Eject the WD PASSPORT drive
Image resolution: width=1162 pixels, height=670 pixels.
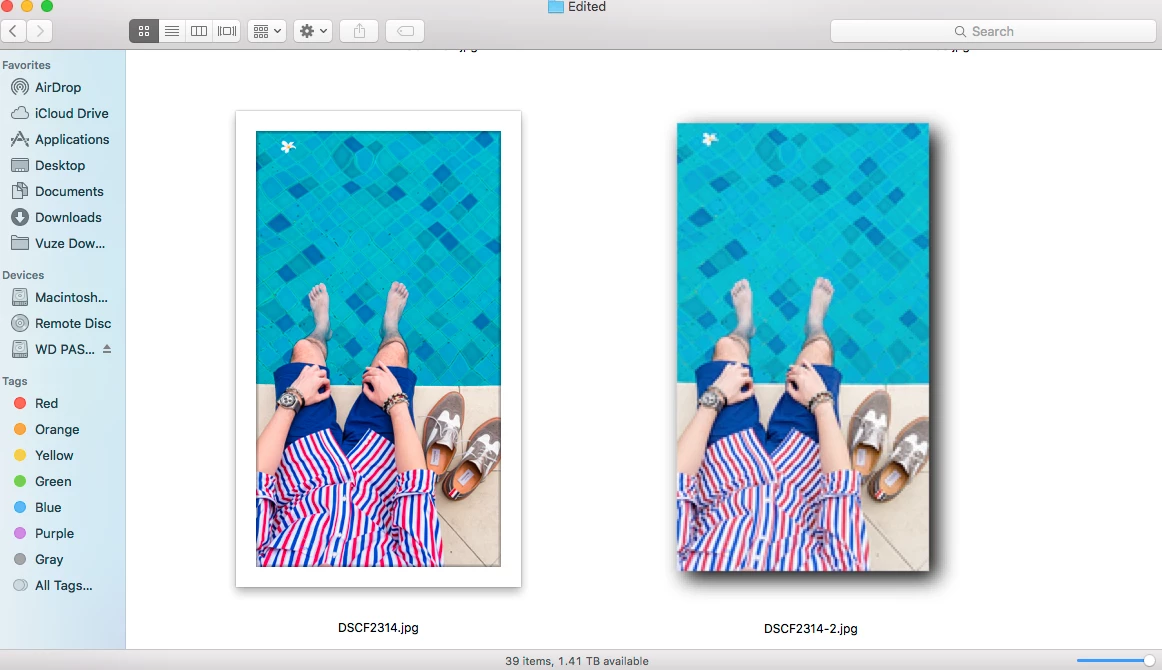pos(107,348)
